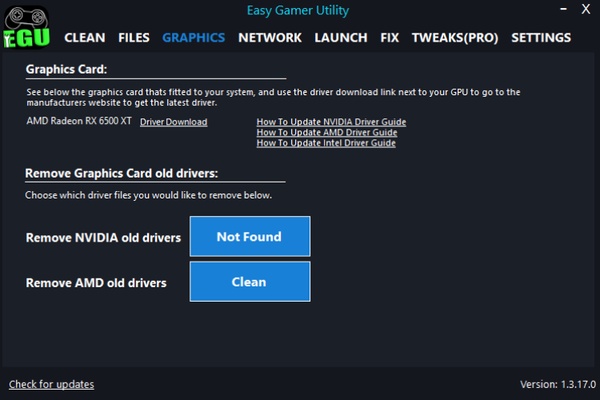The height and width of the screenshot is (400, 600).
Task: Click Check for updates link
Action: point(52,384)
